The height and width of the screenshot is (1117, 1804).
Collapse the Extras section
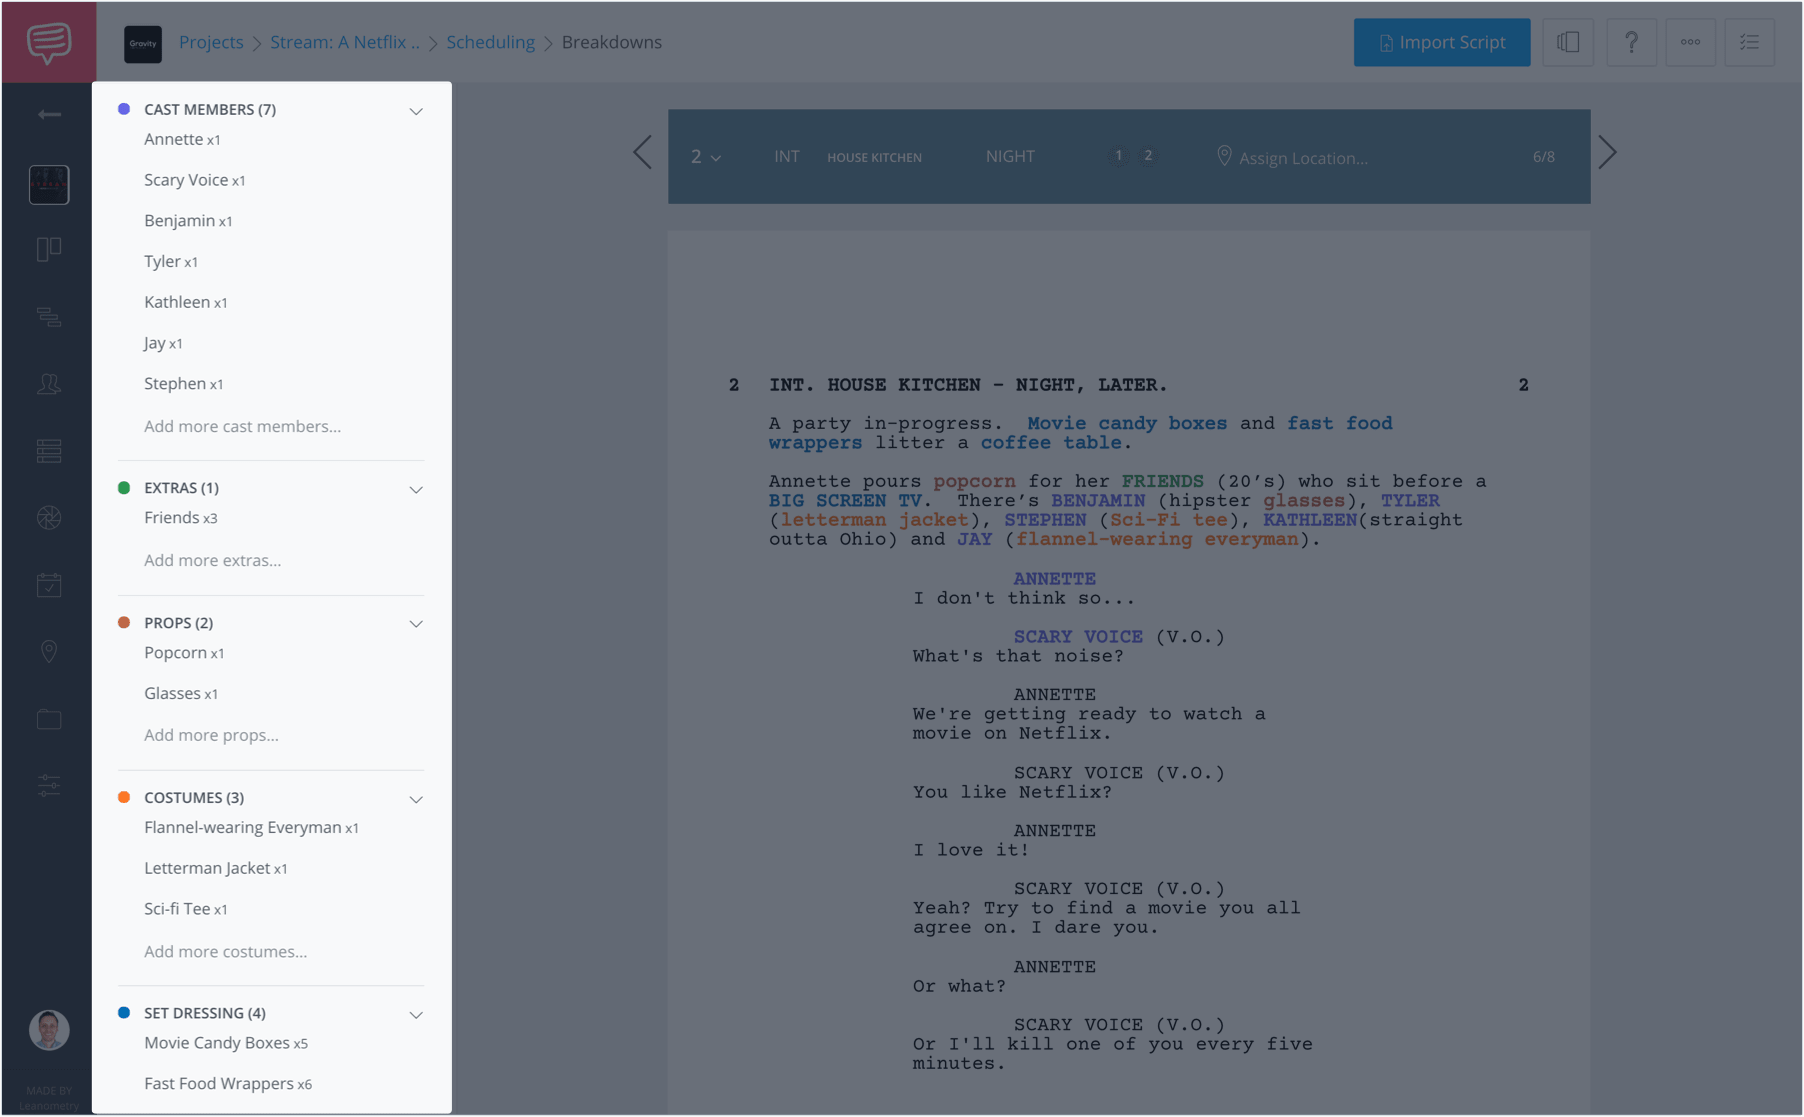coord(416,490)
